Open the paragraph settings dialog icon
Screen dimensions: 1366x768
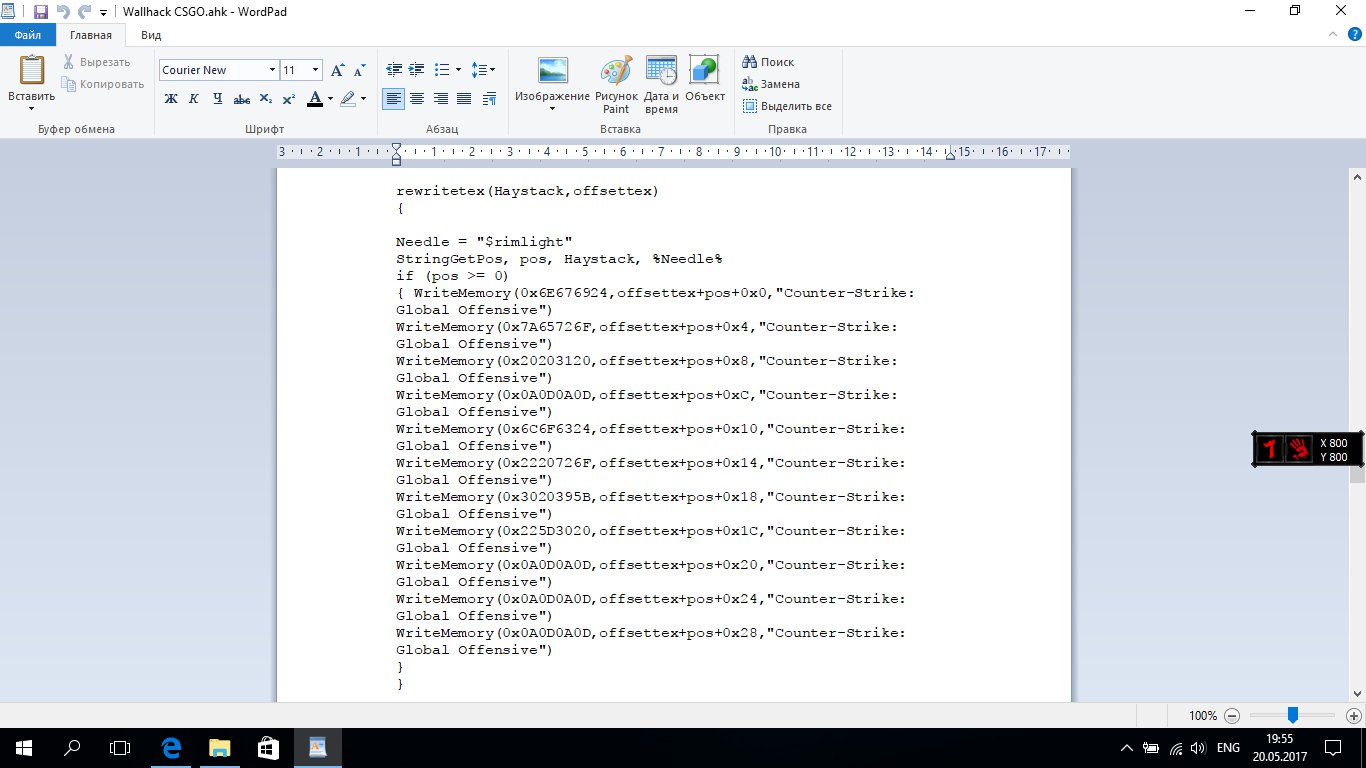point(489,99)
